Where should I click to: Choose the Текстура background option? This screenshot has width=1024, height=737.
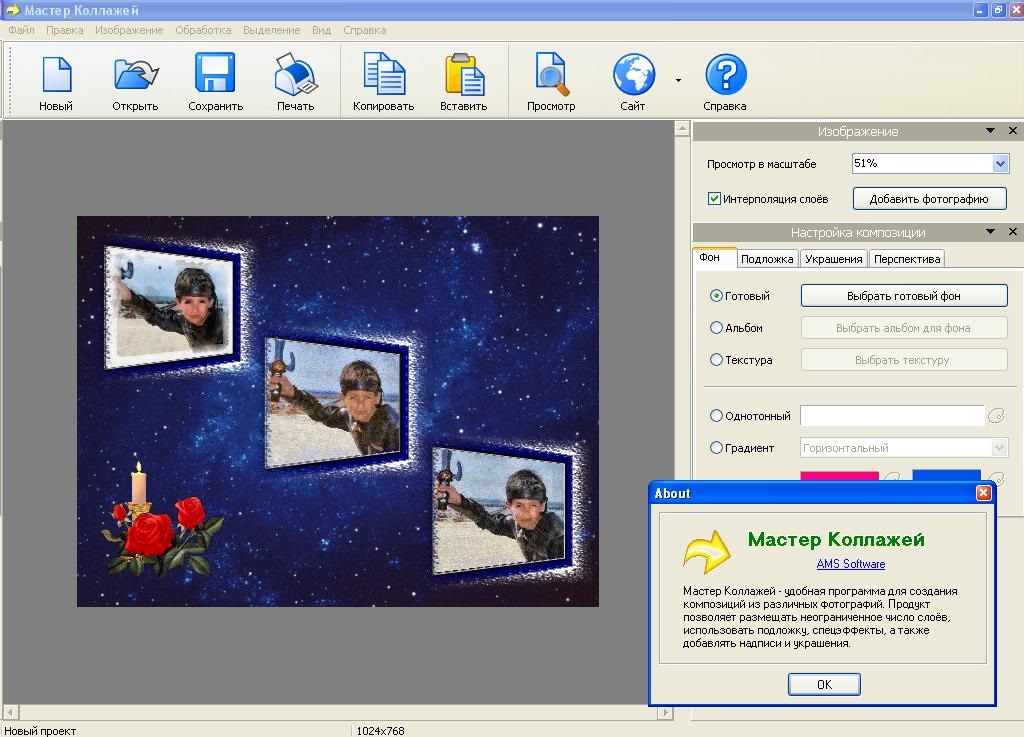[x=716, y=360]
